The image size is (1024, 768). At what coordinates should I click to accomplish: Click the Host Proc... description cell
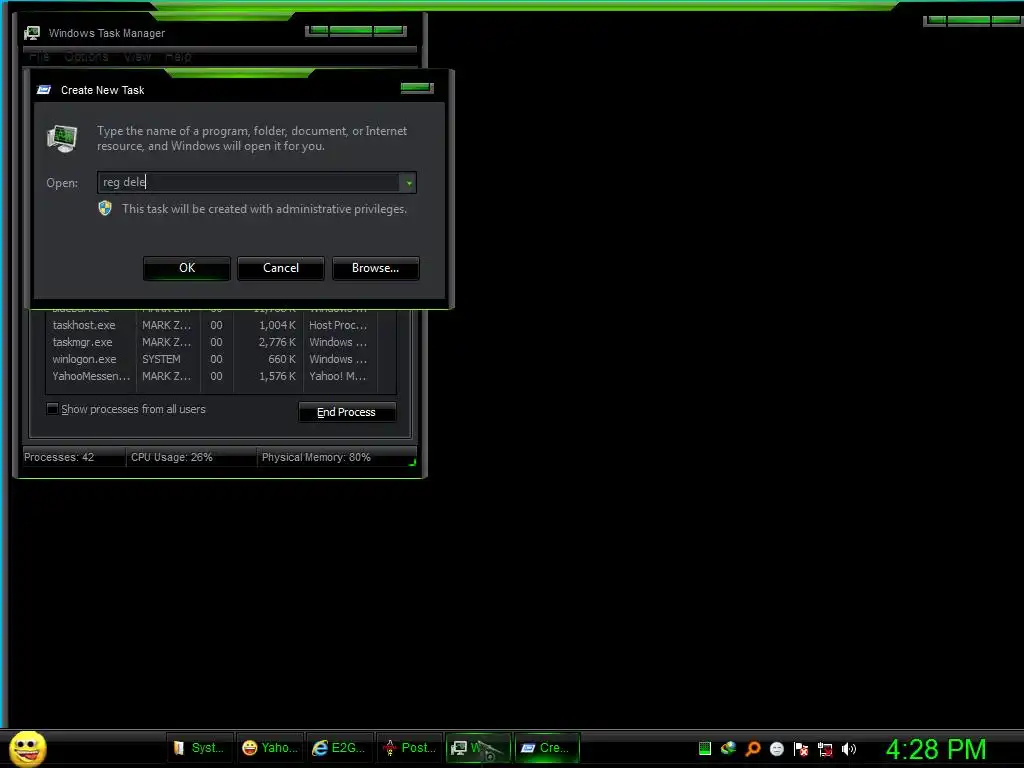pyautogui.click(x=338, y=325)
